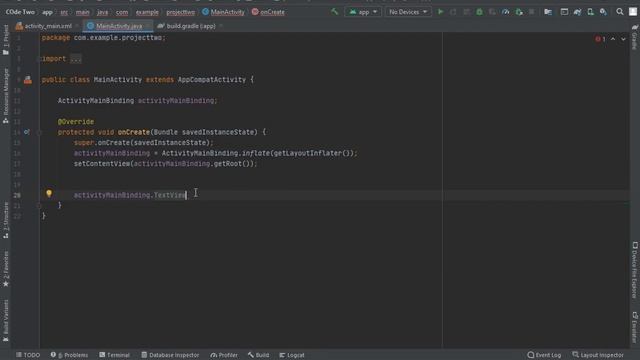Viewport: 640px width, 360px height.
Task: Go to next highlighted error arrow
Action: 623,39
